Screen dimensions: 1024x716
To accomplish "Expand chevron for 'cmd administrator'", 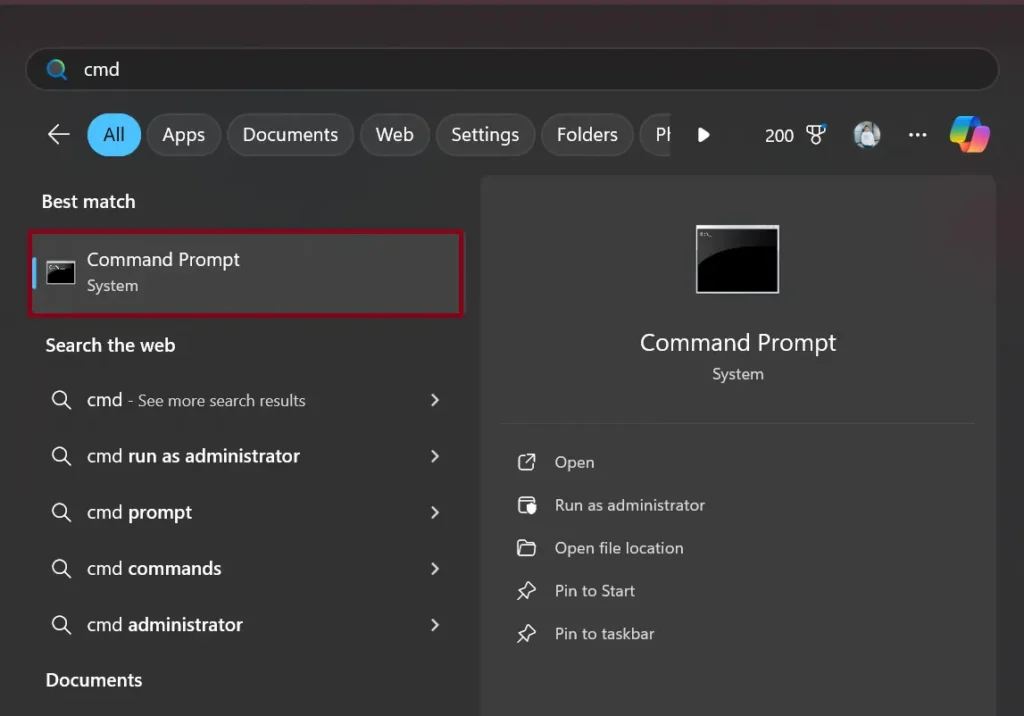I will point(435,625).
